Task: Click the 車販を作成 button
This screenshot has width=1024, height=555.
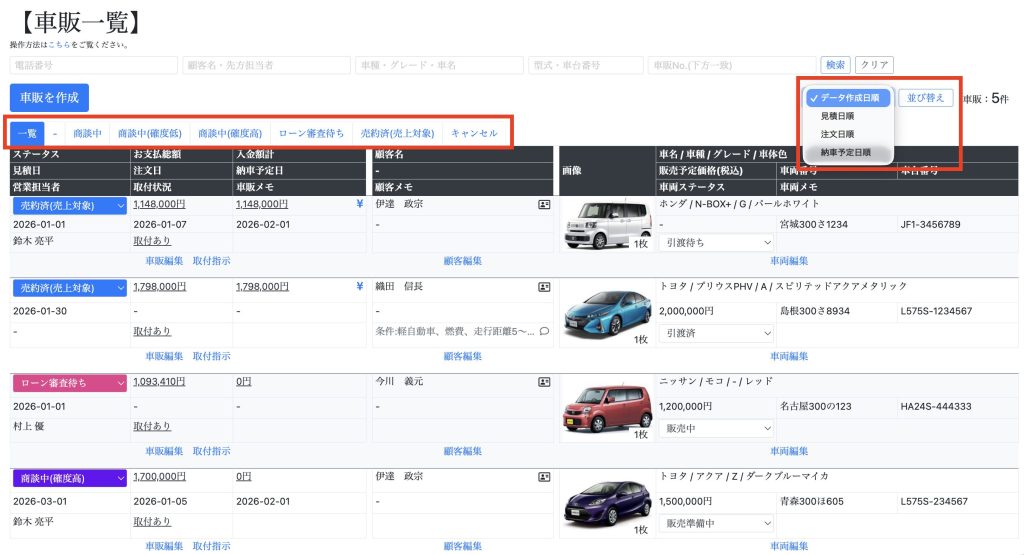Action: pos(49,97)
